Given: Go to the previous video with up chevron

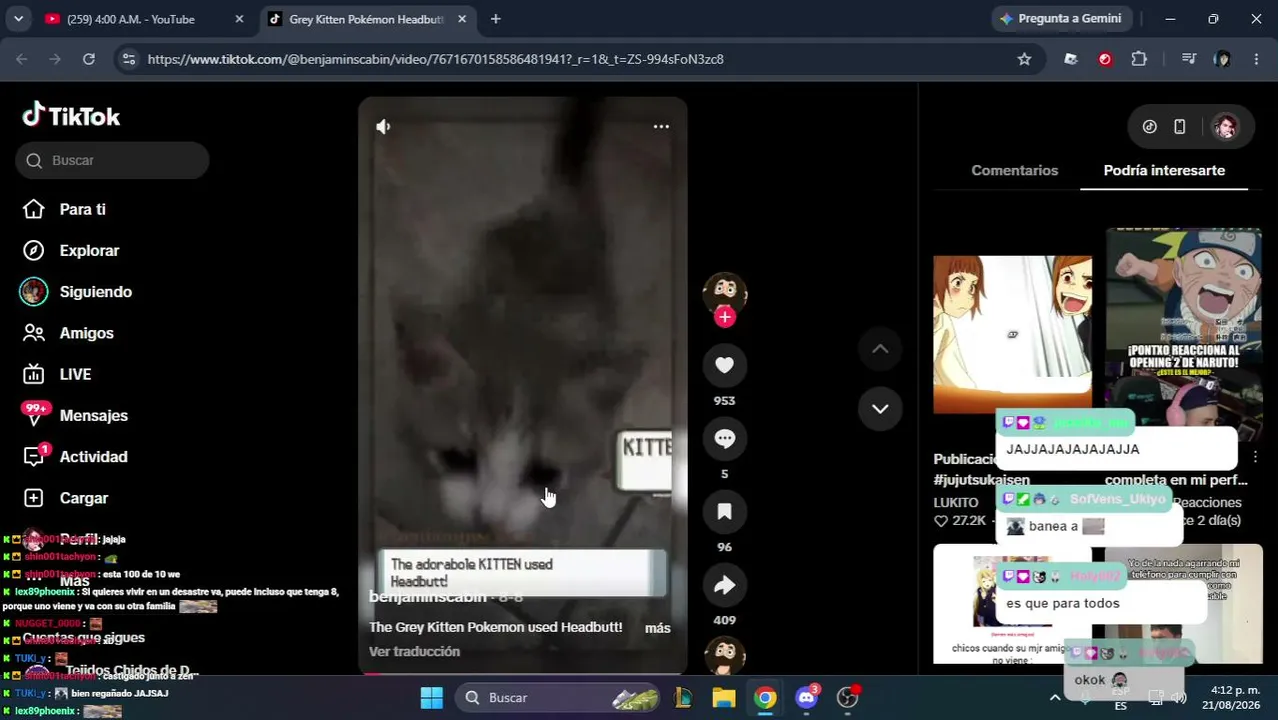Looking at the screenshot, I should click(x=880, y=349).
